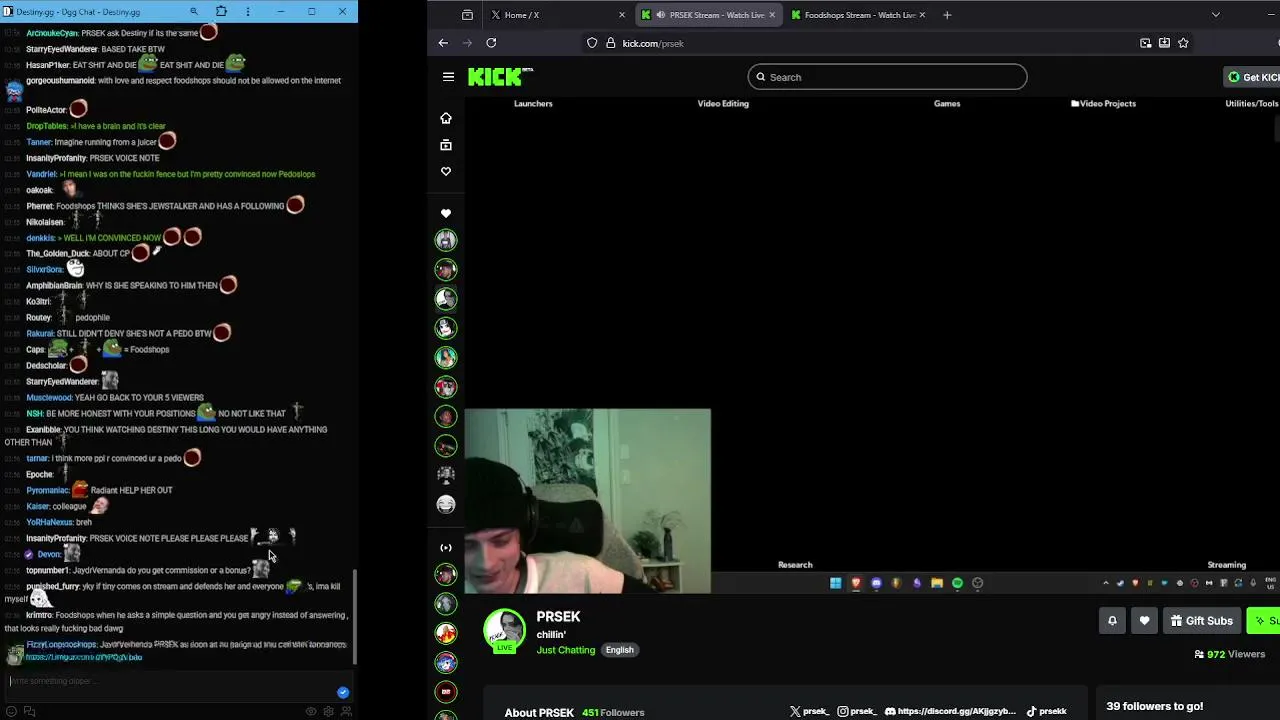
Task: Click username Pyromaniac in chat
Action: 47,490
